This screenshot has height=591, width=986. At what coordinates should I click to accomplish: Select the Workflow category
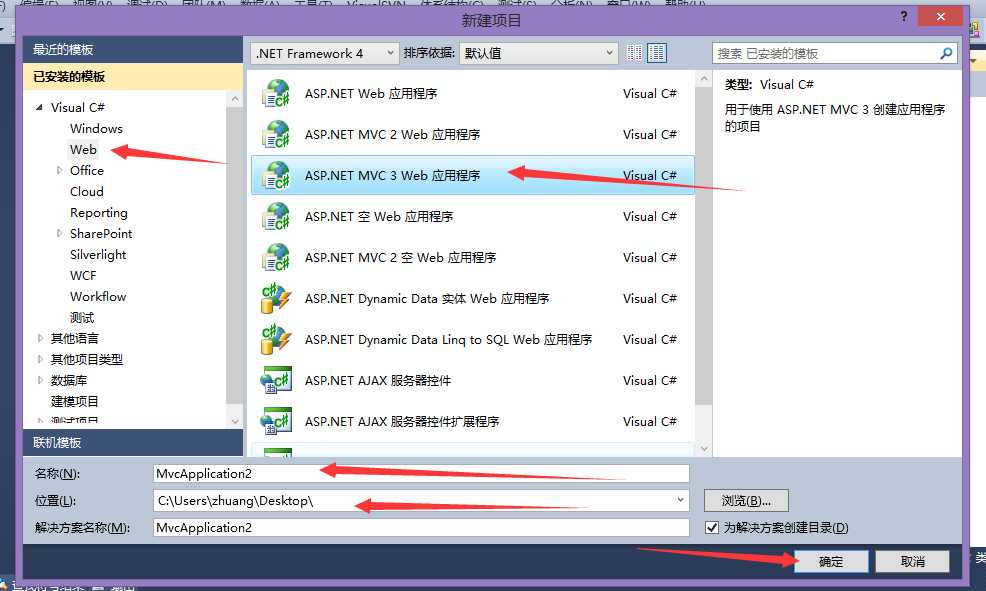[x=98, y=297]
